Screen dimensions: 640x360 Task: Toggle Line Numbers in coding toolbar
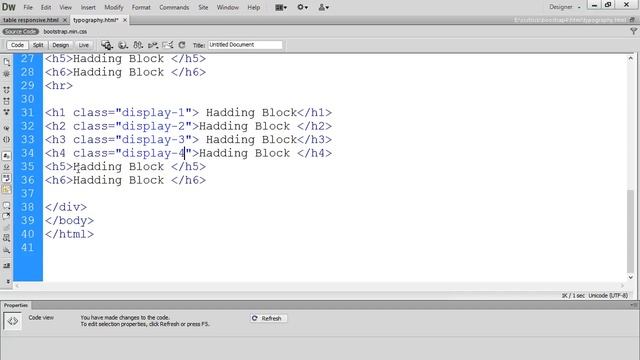tap(7, 156)
